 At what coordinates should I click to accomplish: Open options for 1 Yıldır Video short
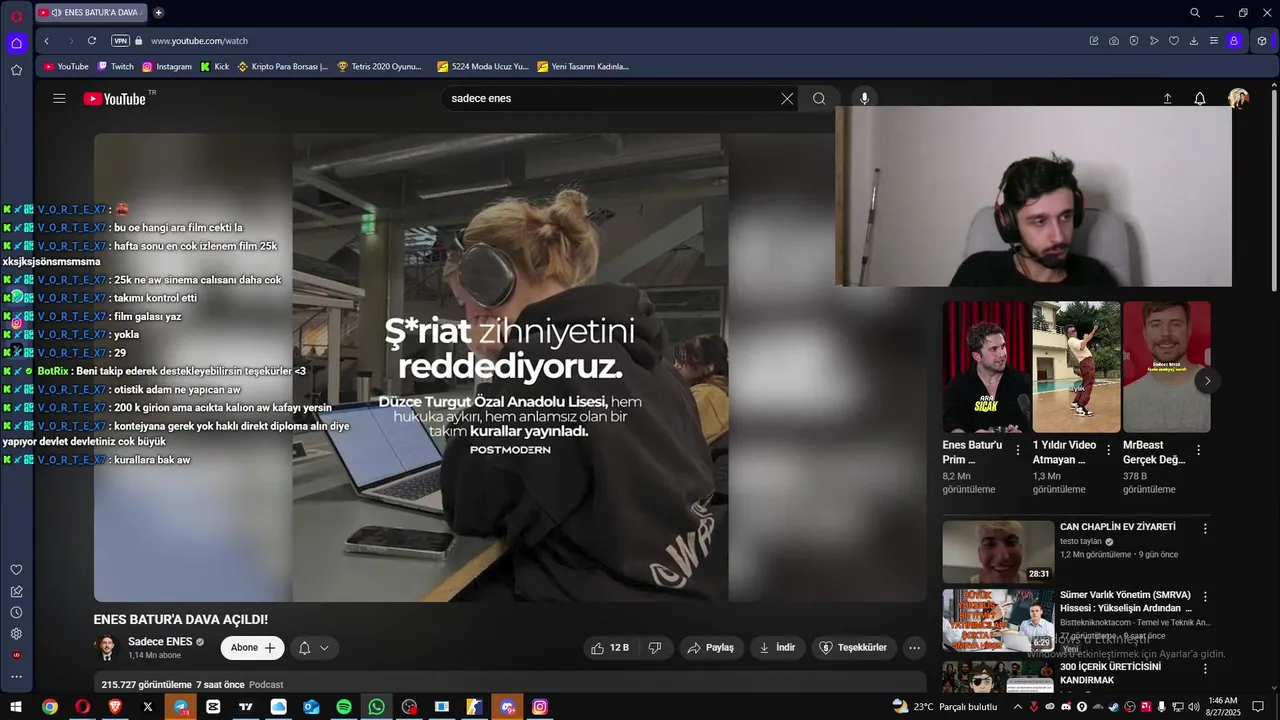pos(1108,450)
